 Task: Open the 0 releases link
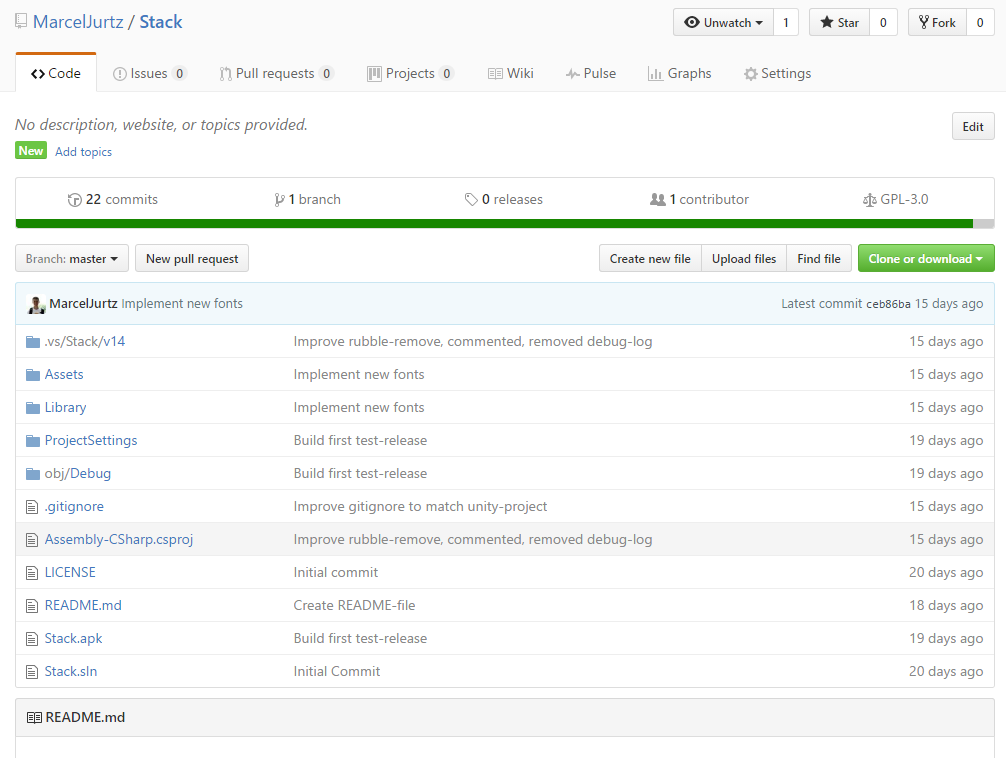504,200
